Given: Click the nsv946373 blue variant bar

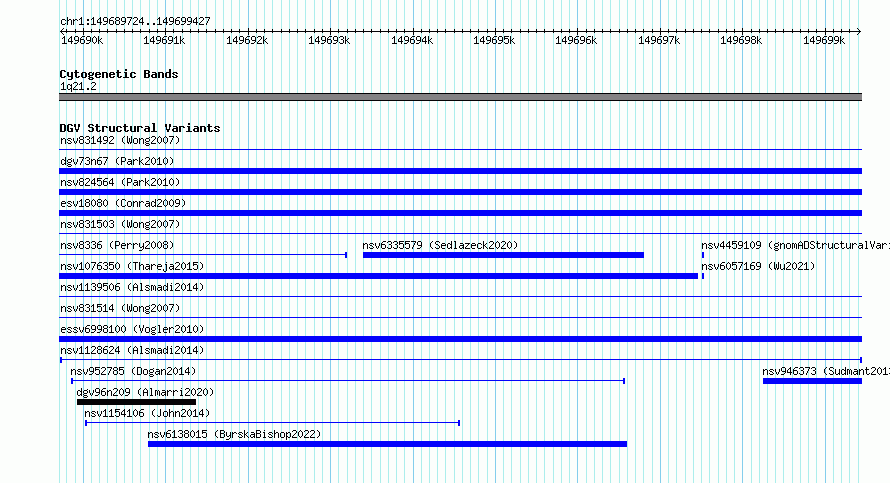Looking at the screenshot, I should (x=812, y=381).
